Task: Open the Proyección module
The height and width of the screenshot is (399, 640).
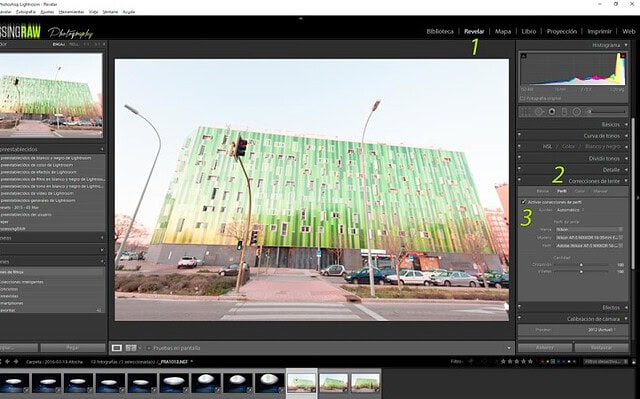Action: pyautogui.click(x=562, y=31)
